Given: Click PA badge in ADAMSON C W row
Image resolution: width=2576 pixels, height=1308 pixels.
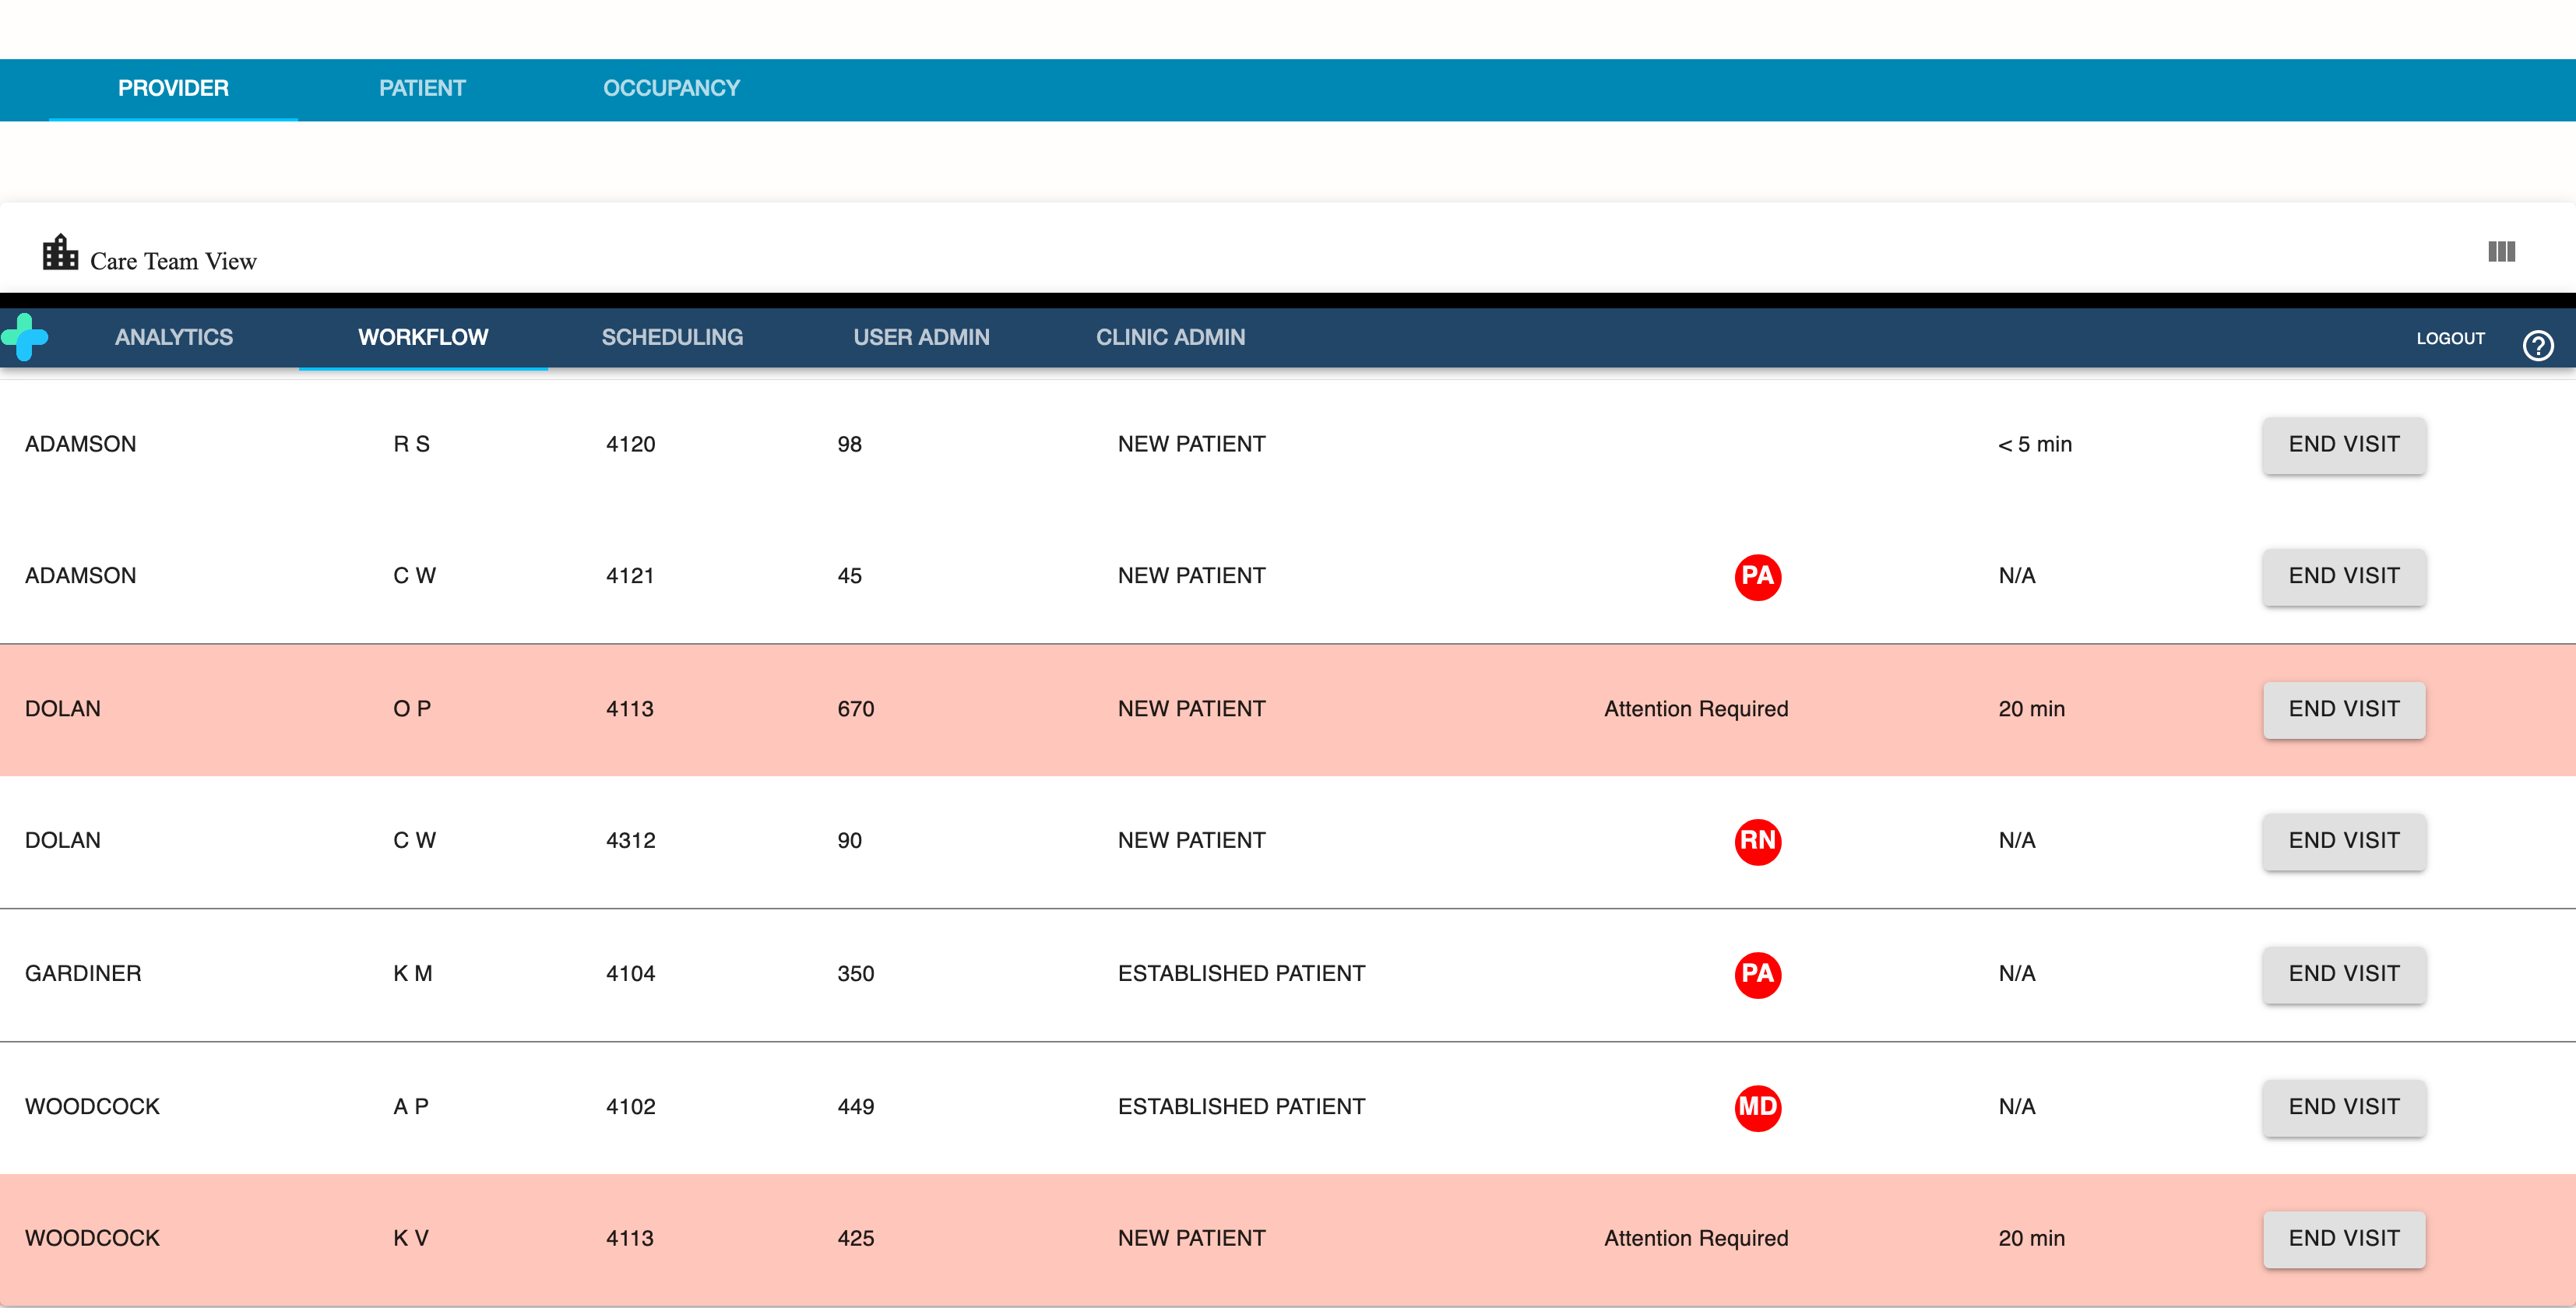Looking at the screenshot, I should [x=1757, y=577].
